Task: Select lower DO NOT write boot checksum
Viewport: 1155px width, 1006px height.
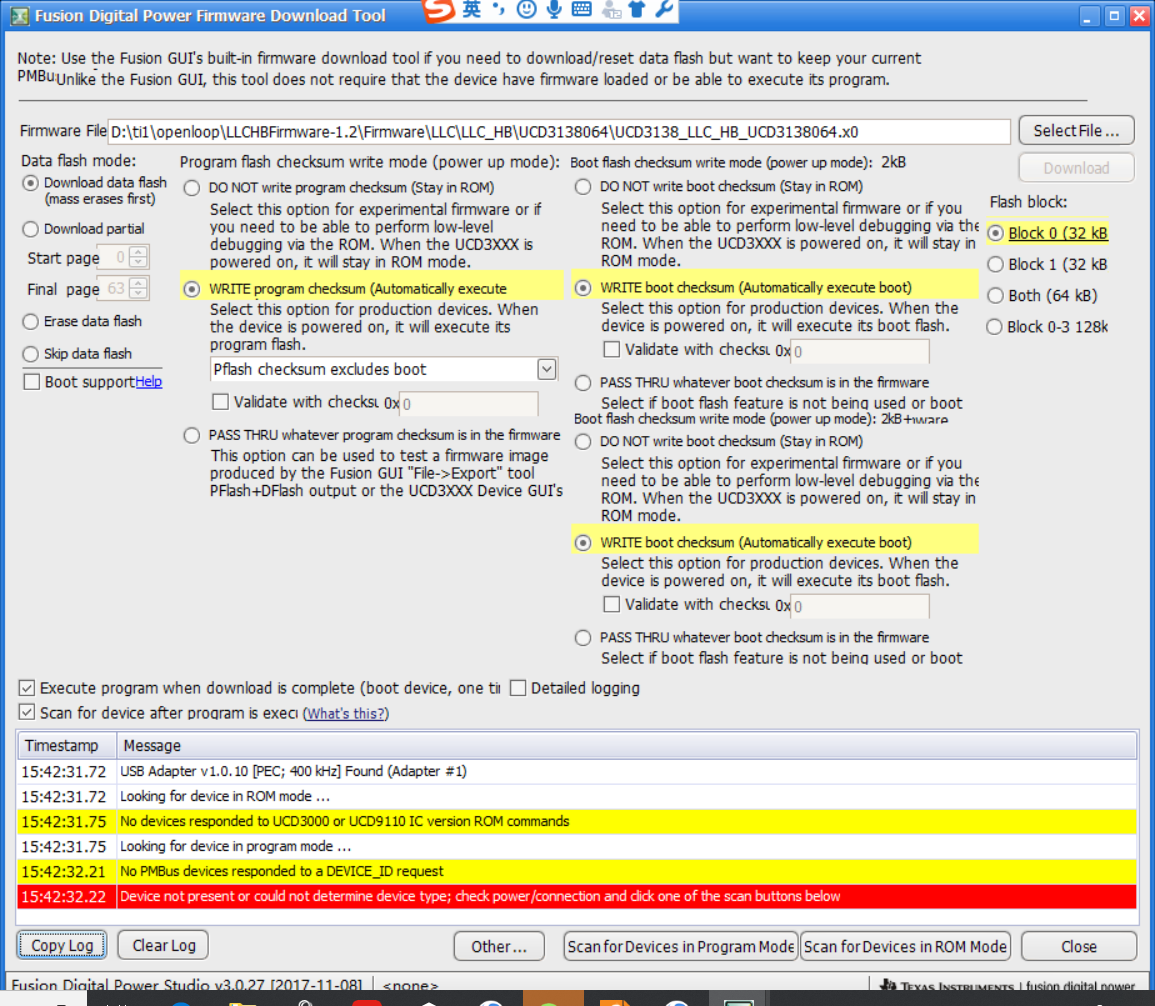Action: tap(583, 442)
